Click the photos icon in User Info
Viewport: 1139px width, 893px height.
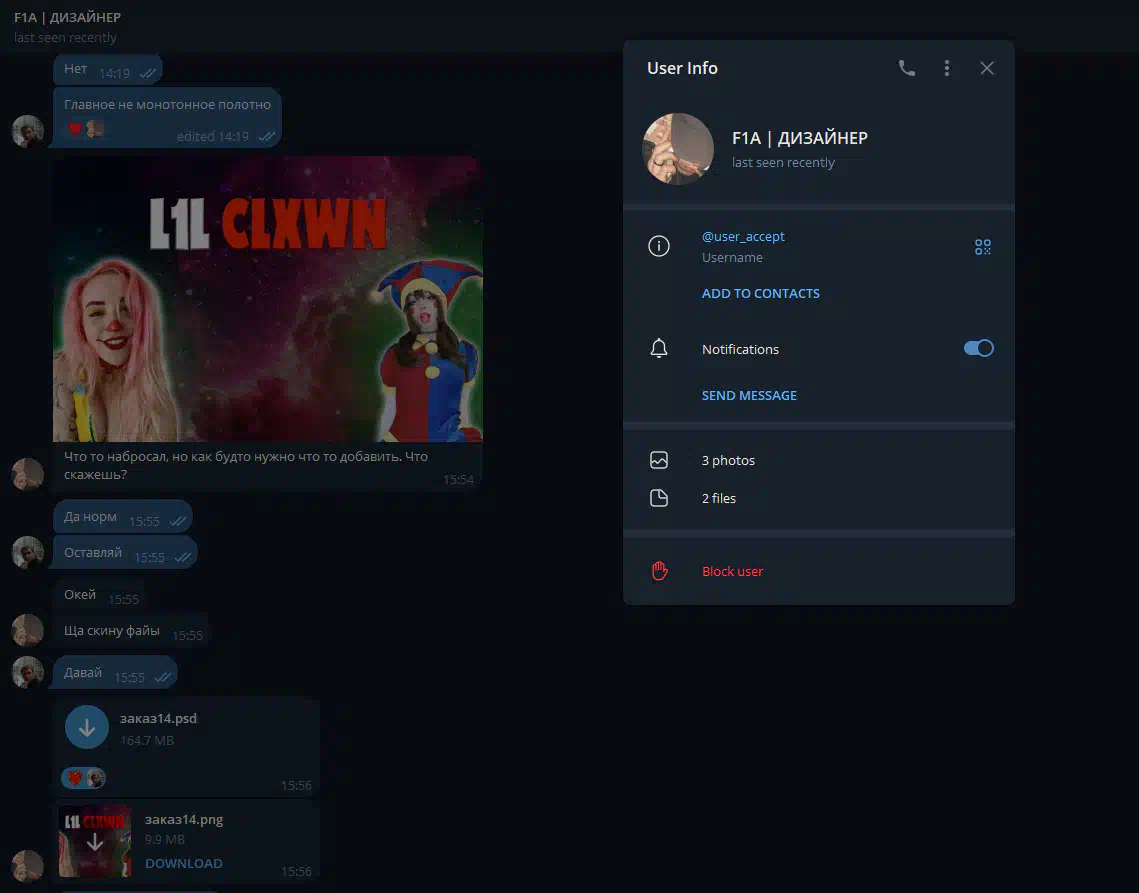[659, 460]
